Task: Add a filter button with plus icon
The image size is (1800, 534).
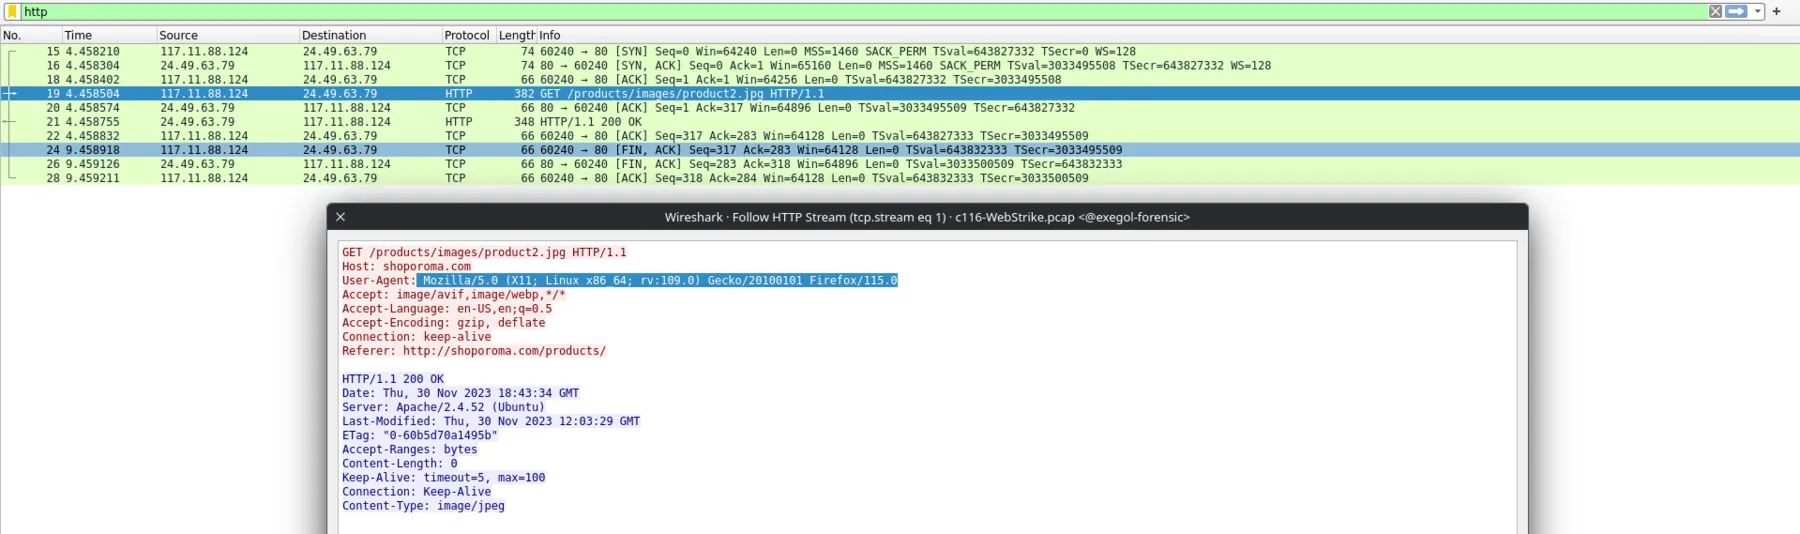Action: tap(1776, 12)
